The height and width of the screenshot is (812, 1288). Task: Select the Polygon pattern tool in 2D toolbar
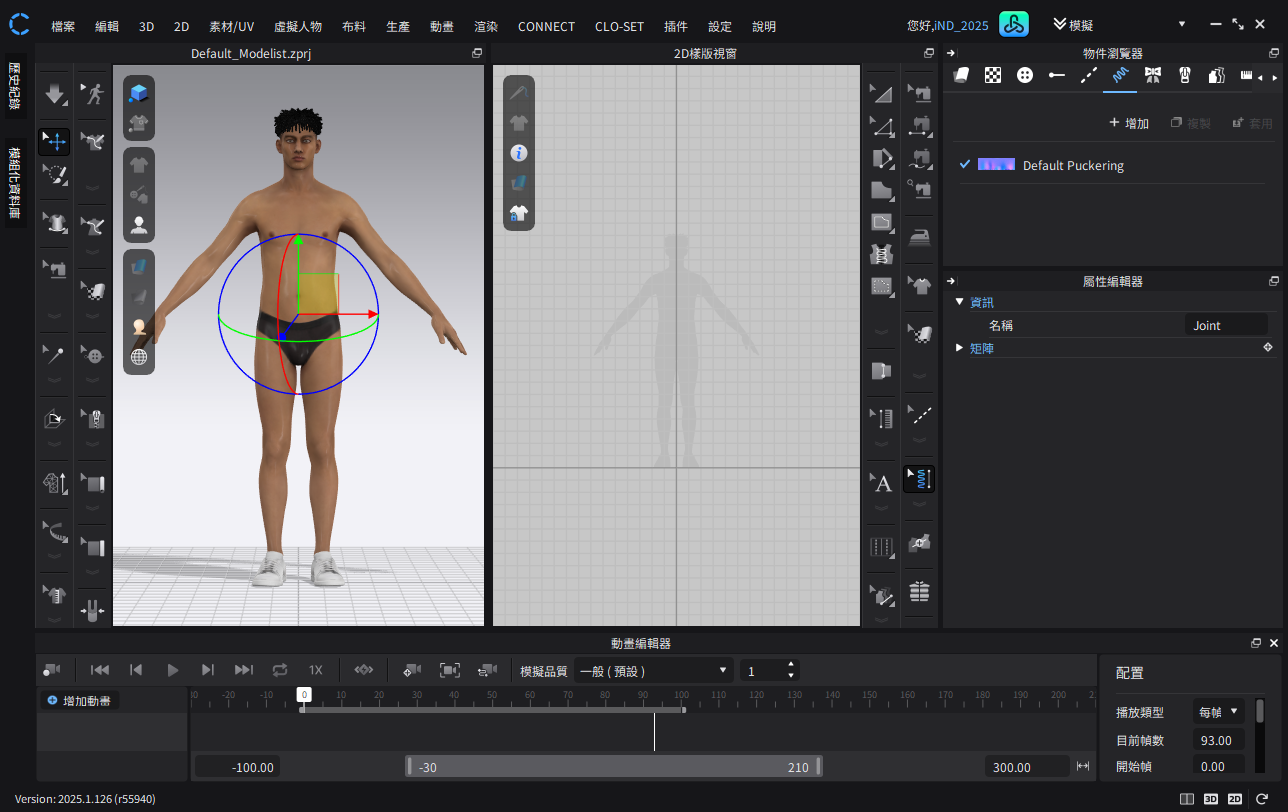tap(882, 190)
